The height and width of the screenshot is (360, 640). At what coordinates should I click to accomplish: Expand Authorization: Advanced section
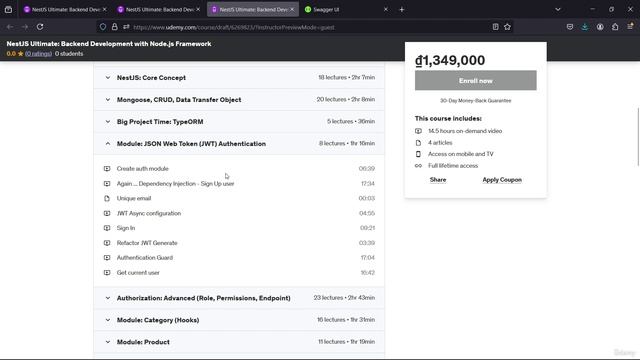point(239,298)
